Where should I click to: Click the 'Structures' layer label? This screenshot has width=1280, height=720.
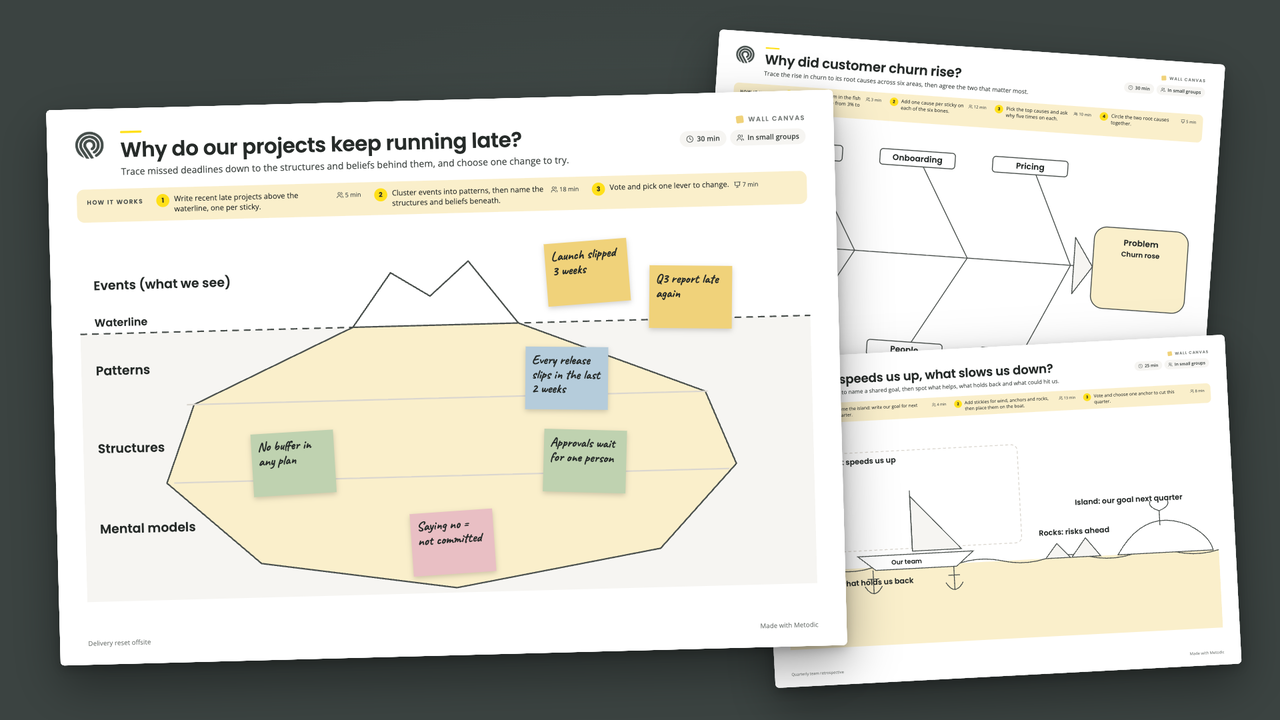(131, 448)
